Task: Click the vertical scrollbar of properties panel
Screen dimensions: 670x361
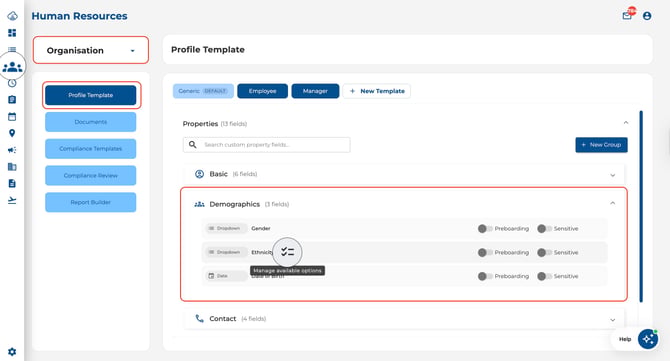Action: tap(641, 206)
